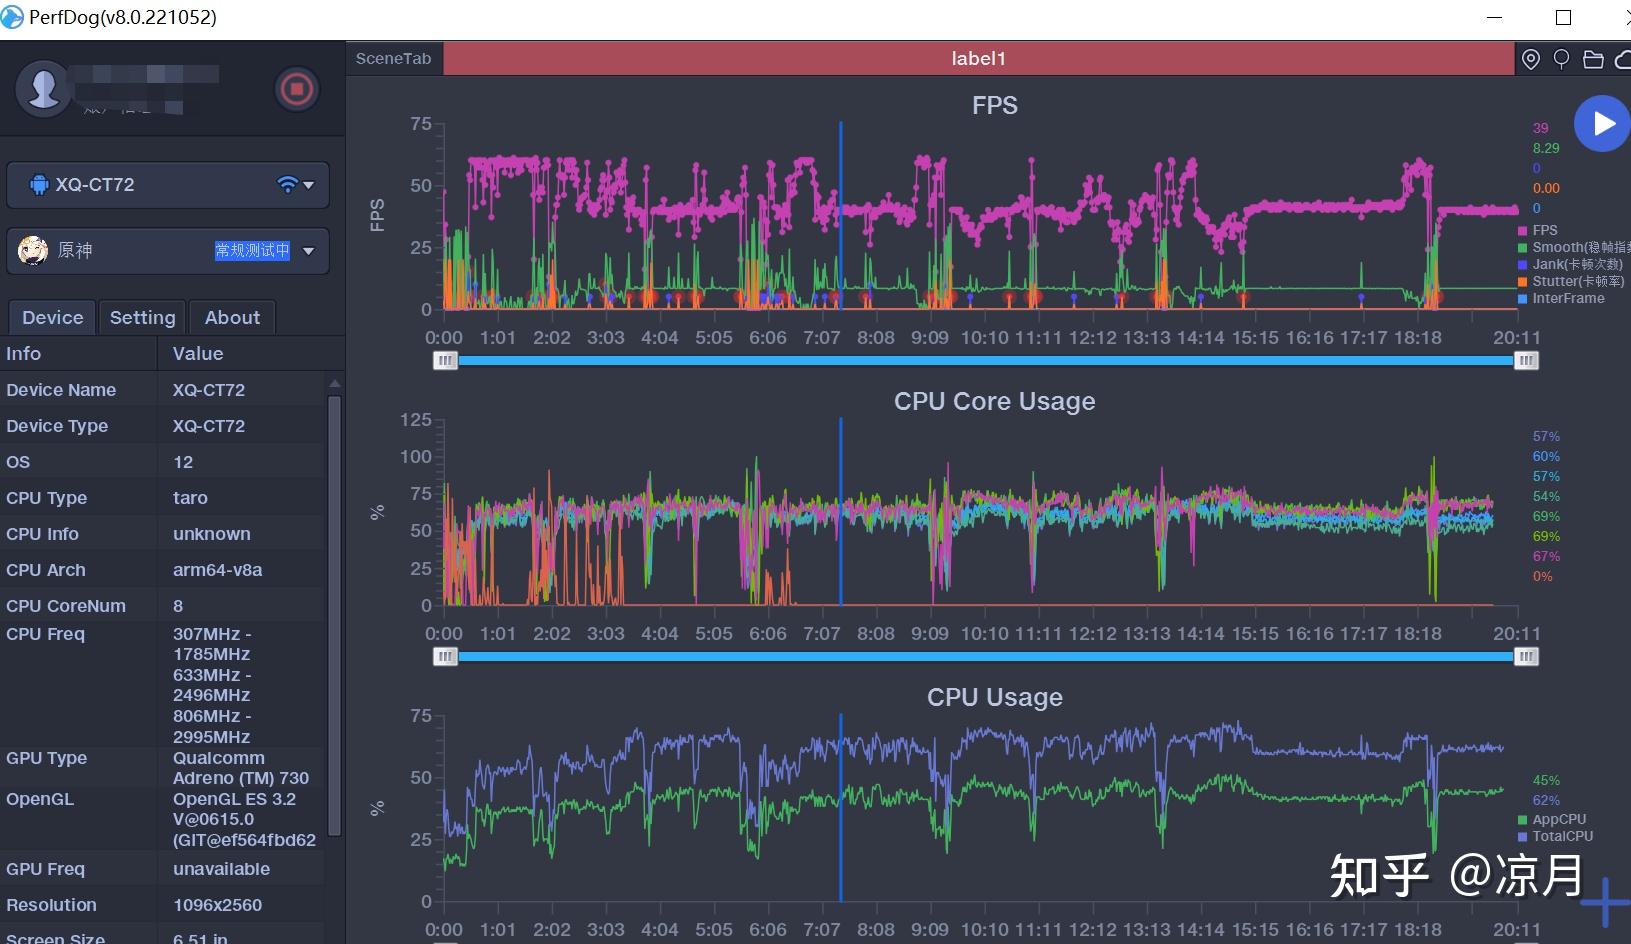Toggle the Jank legend swatch
1631x944 pixels.
coord(1523,265)
